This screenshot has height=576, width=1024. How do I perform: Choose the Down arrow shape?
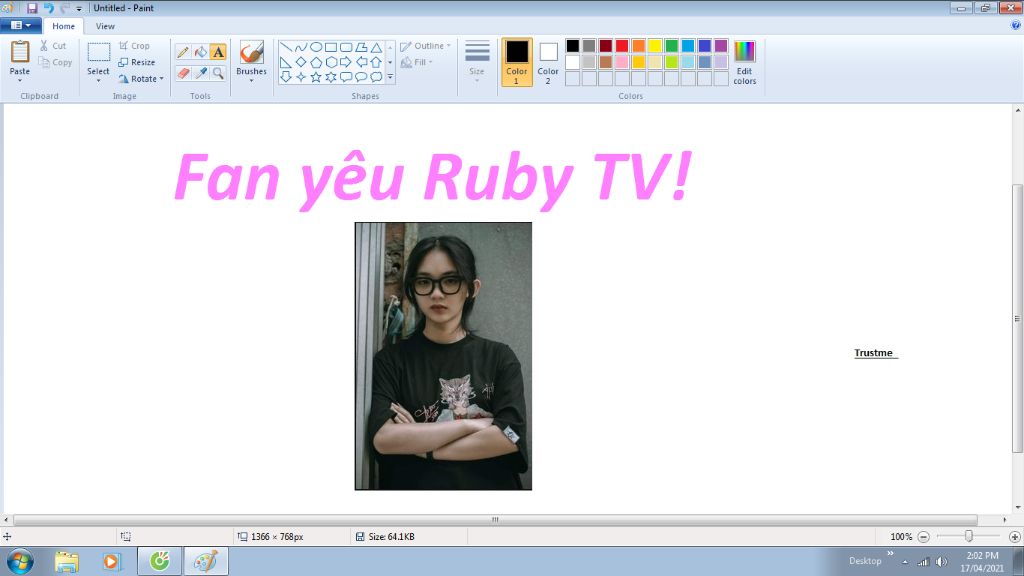(x=285, y=77)
